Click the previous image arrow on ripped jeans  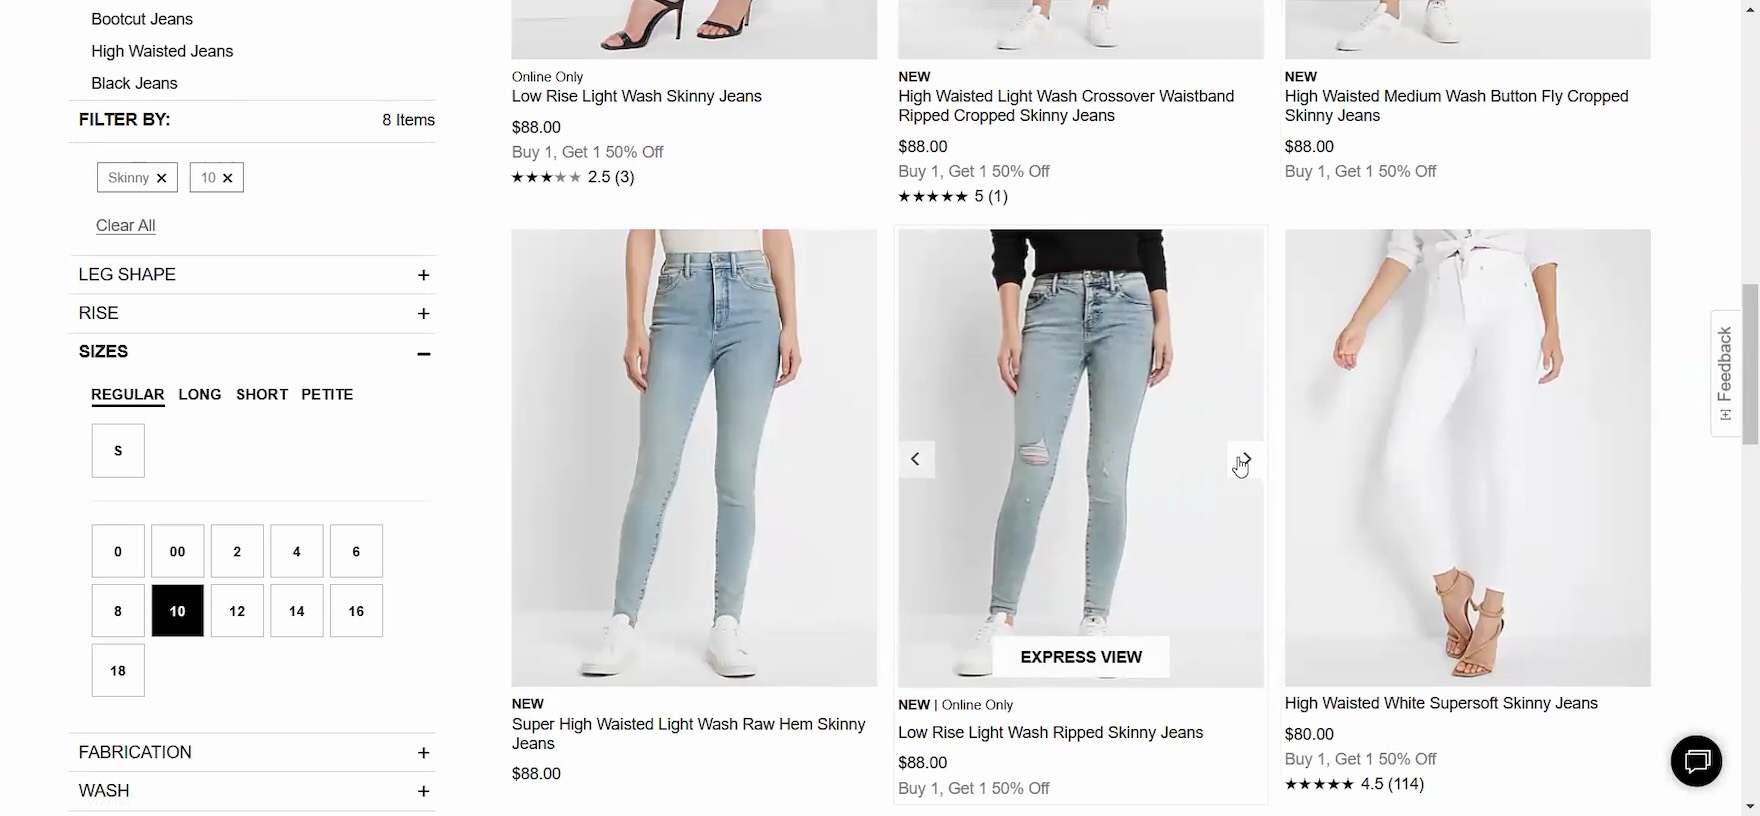915,459
